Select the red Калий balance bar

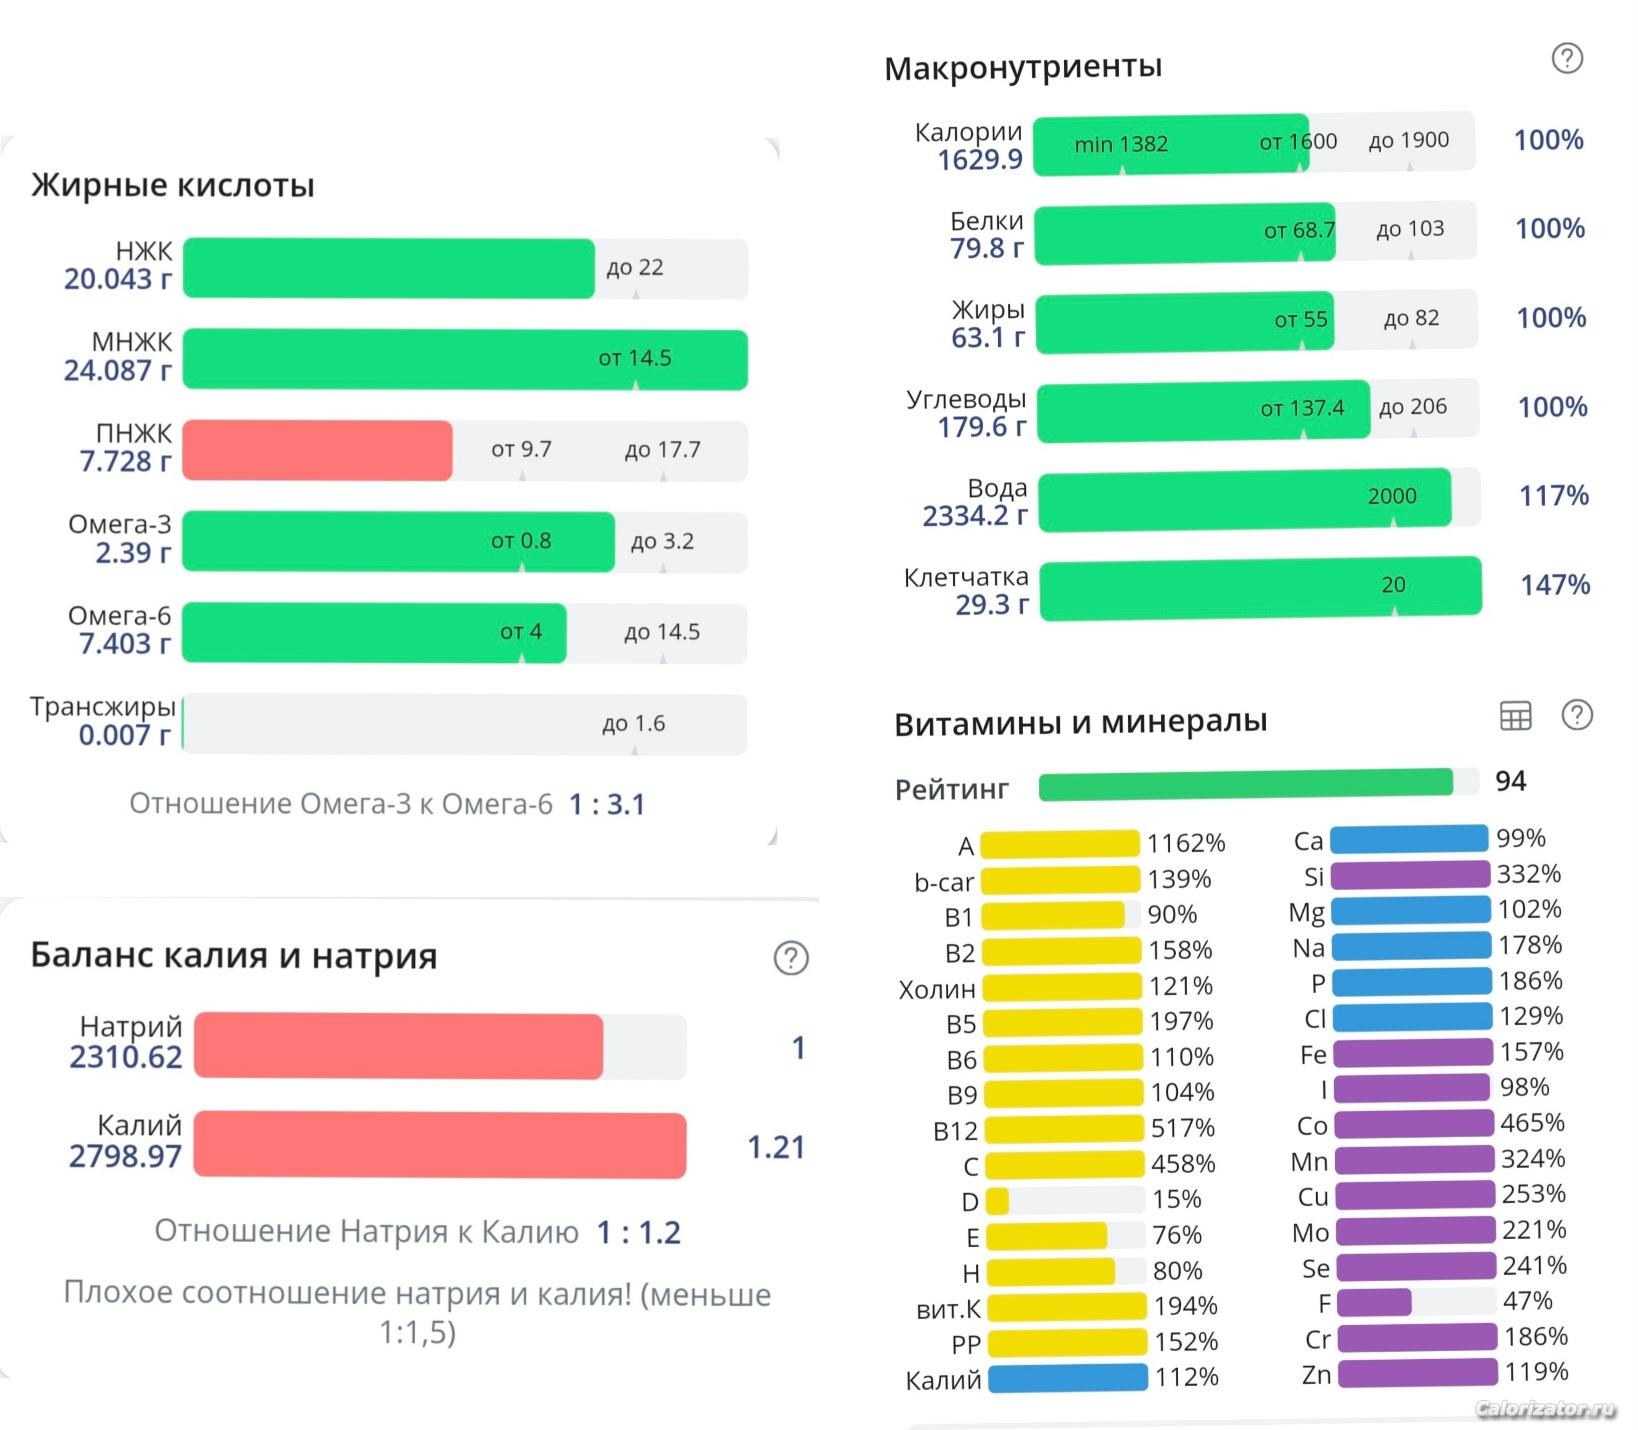(440, 1145)
